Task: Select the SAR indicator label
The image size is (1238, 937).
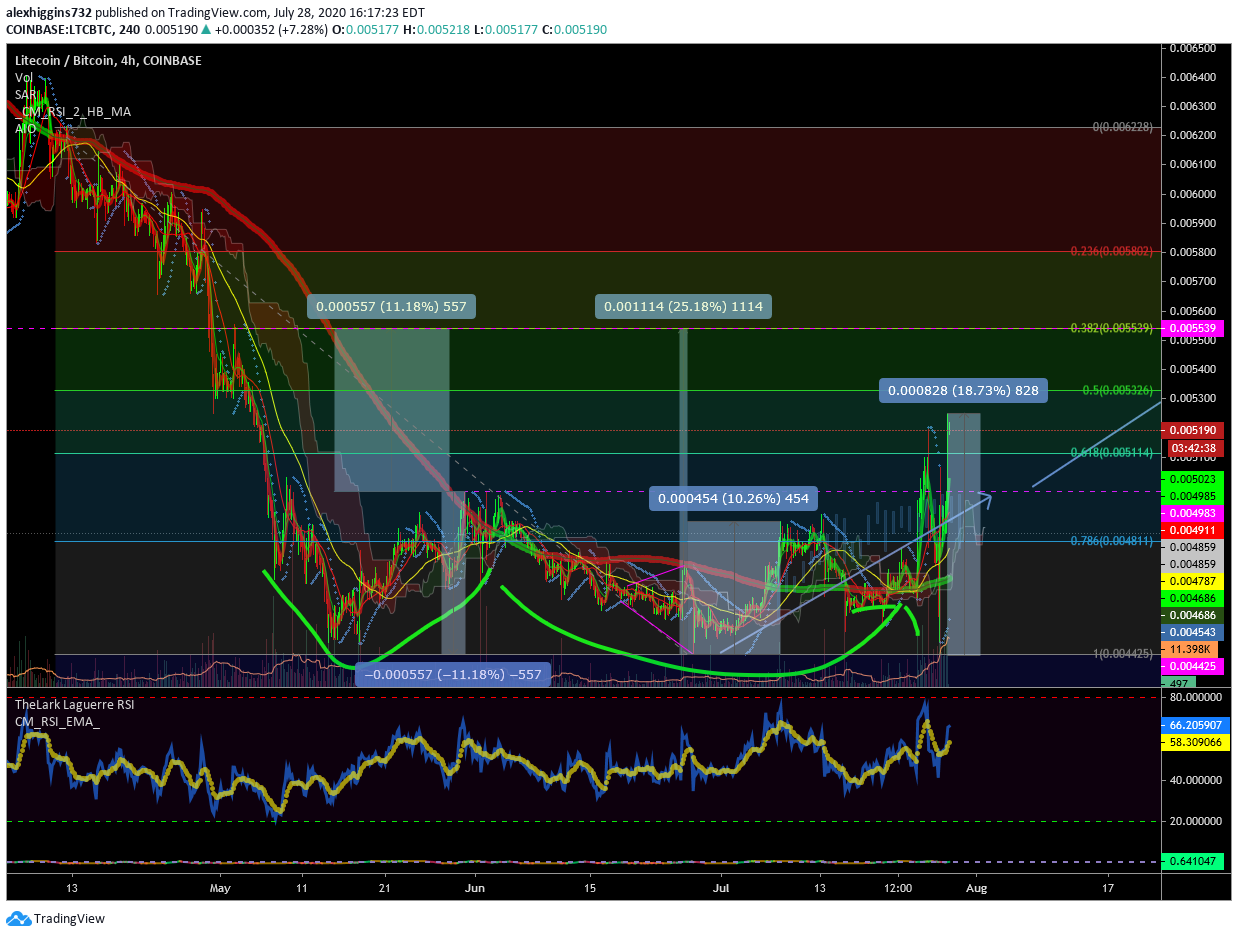Action: tap(25, 94)
